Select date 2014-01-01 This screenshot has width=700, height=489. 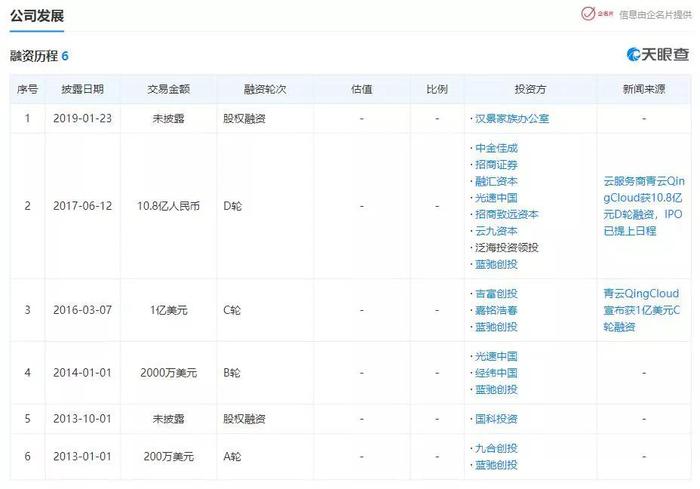coord(83,373)
